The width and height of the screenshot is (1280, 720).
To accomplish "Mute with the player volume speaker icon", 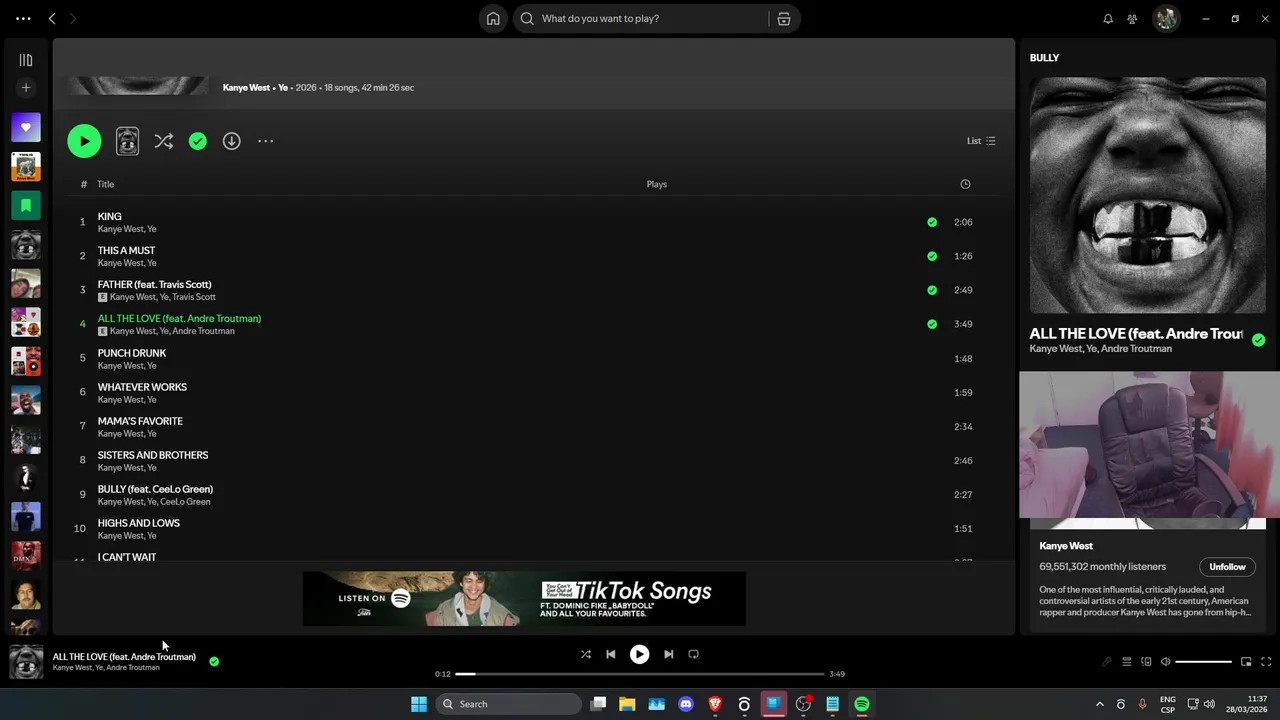I will click(1165, 662).
